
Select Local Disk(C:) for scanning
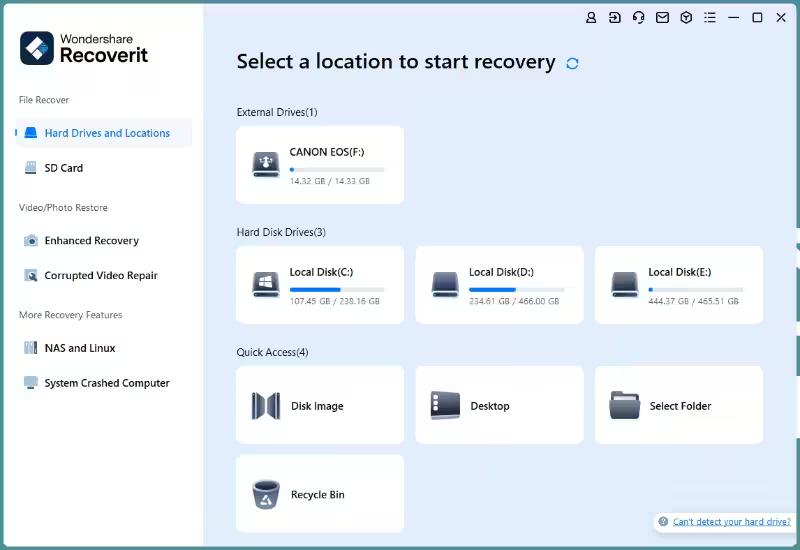click(320, 285)
